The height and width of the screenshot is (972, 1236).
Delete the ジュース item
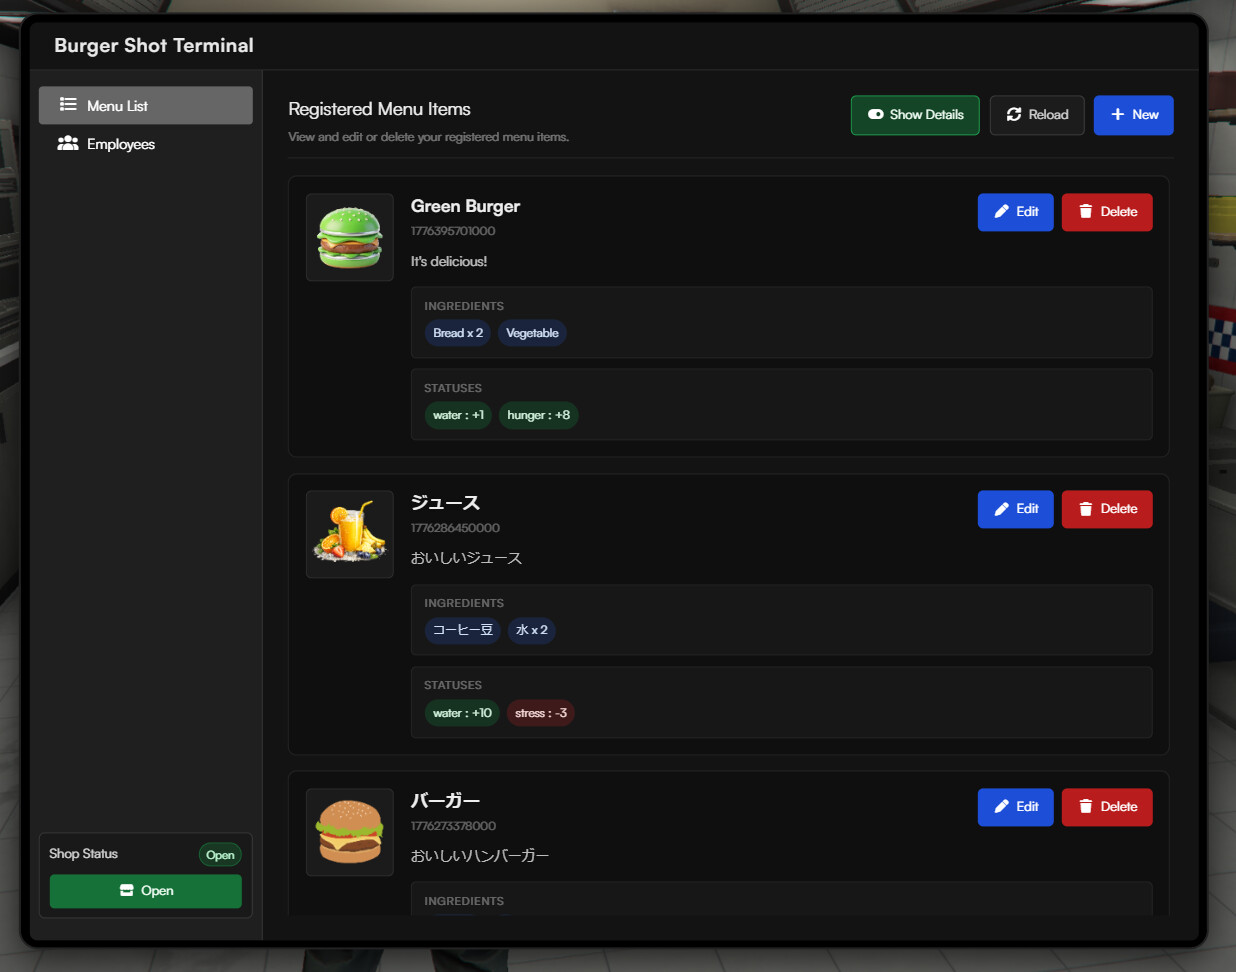point(1107,509)
